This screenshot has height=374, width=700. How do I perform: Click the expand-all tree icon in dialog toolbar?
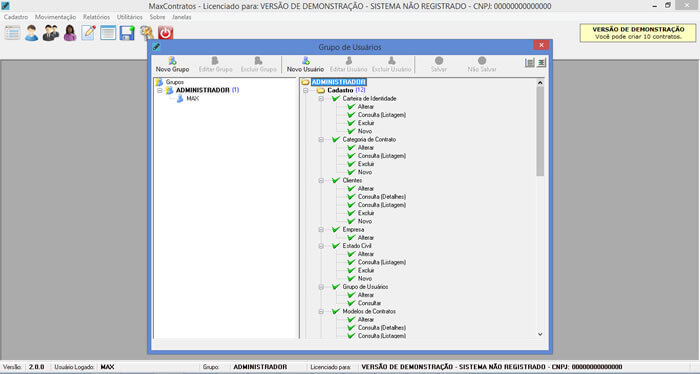[529, 63]
